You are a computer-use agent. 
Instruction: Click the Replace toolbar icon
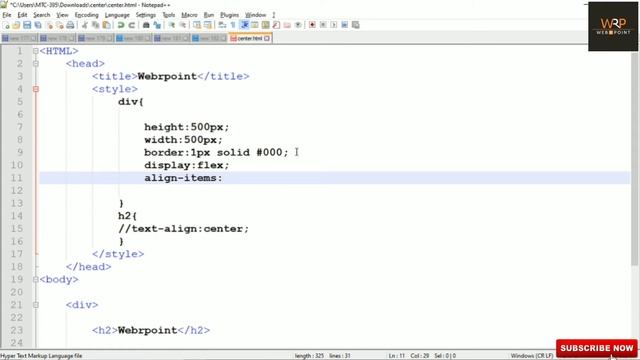[157, 25]
